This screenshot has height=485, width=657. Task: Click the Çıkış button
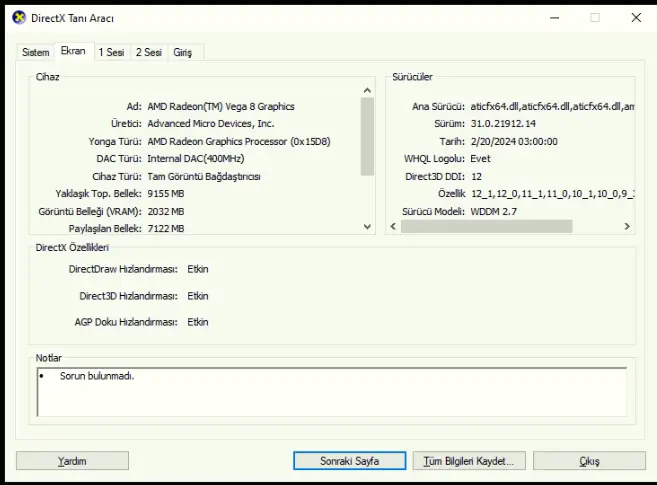[x=589, y=461]
